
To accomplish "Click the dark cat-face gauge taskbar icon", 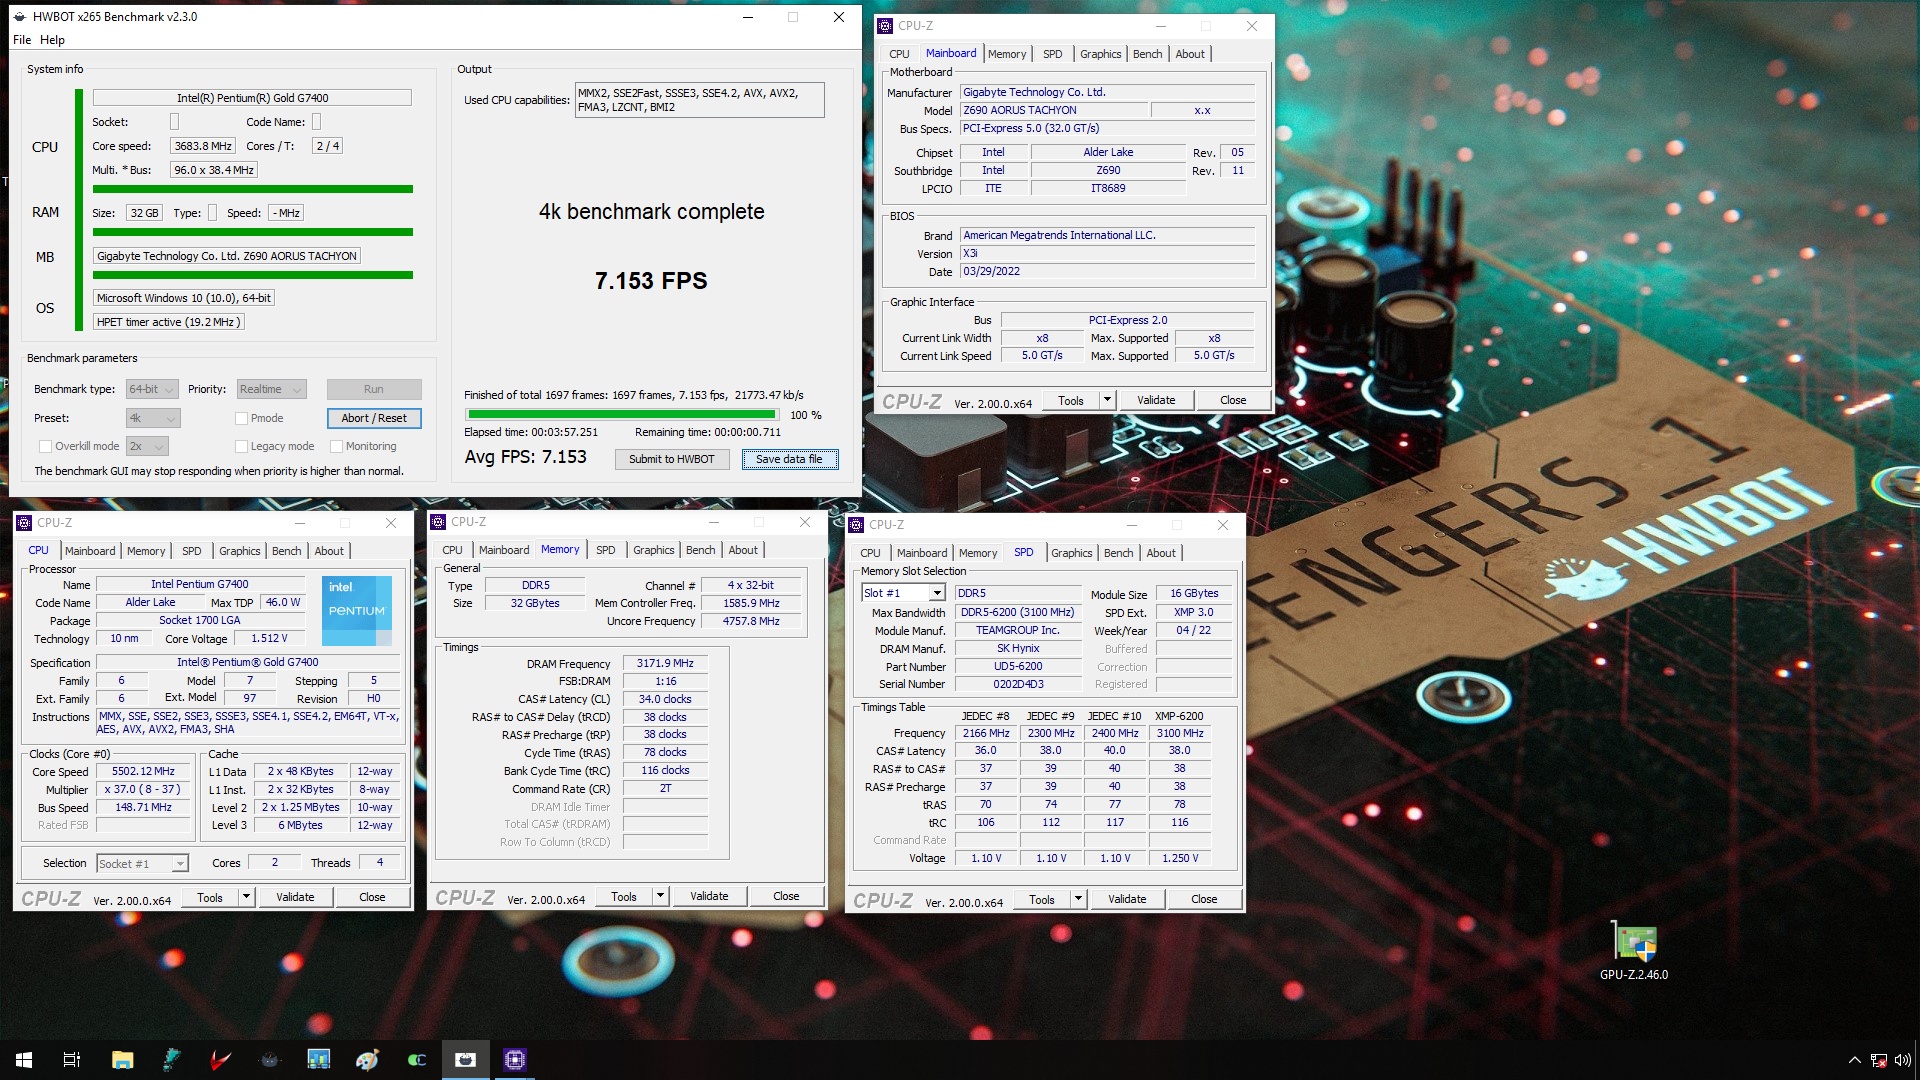I will point(269,1060).
